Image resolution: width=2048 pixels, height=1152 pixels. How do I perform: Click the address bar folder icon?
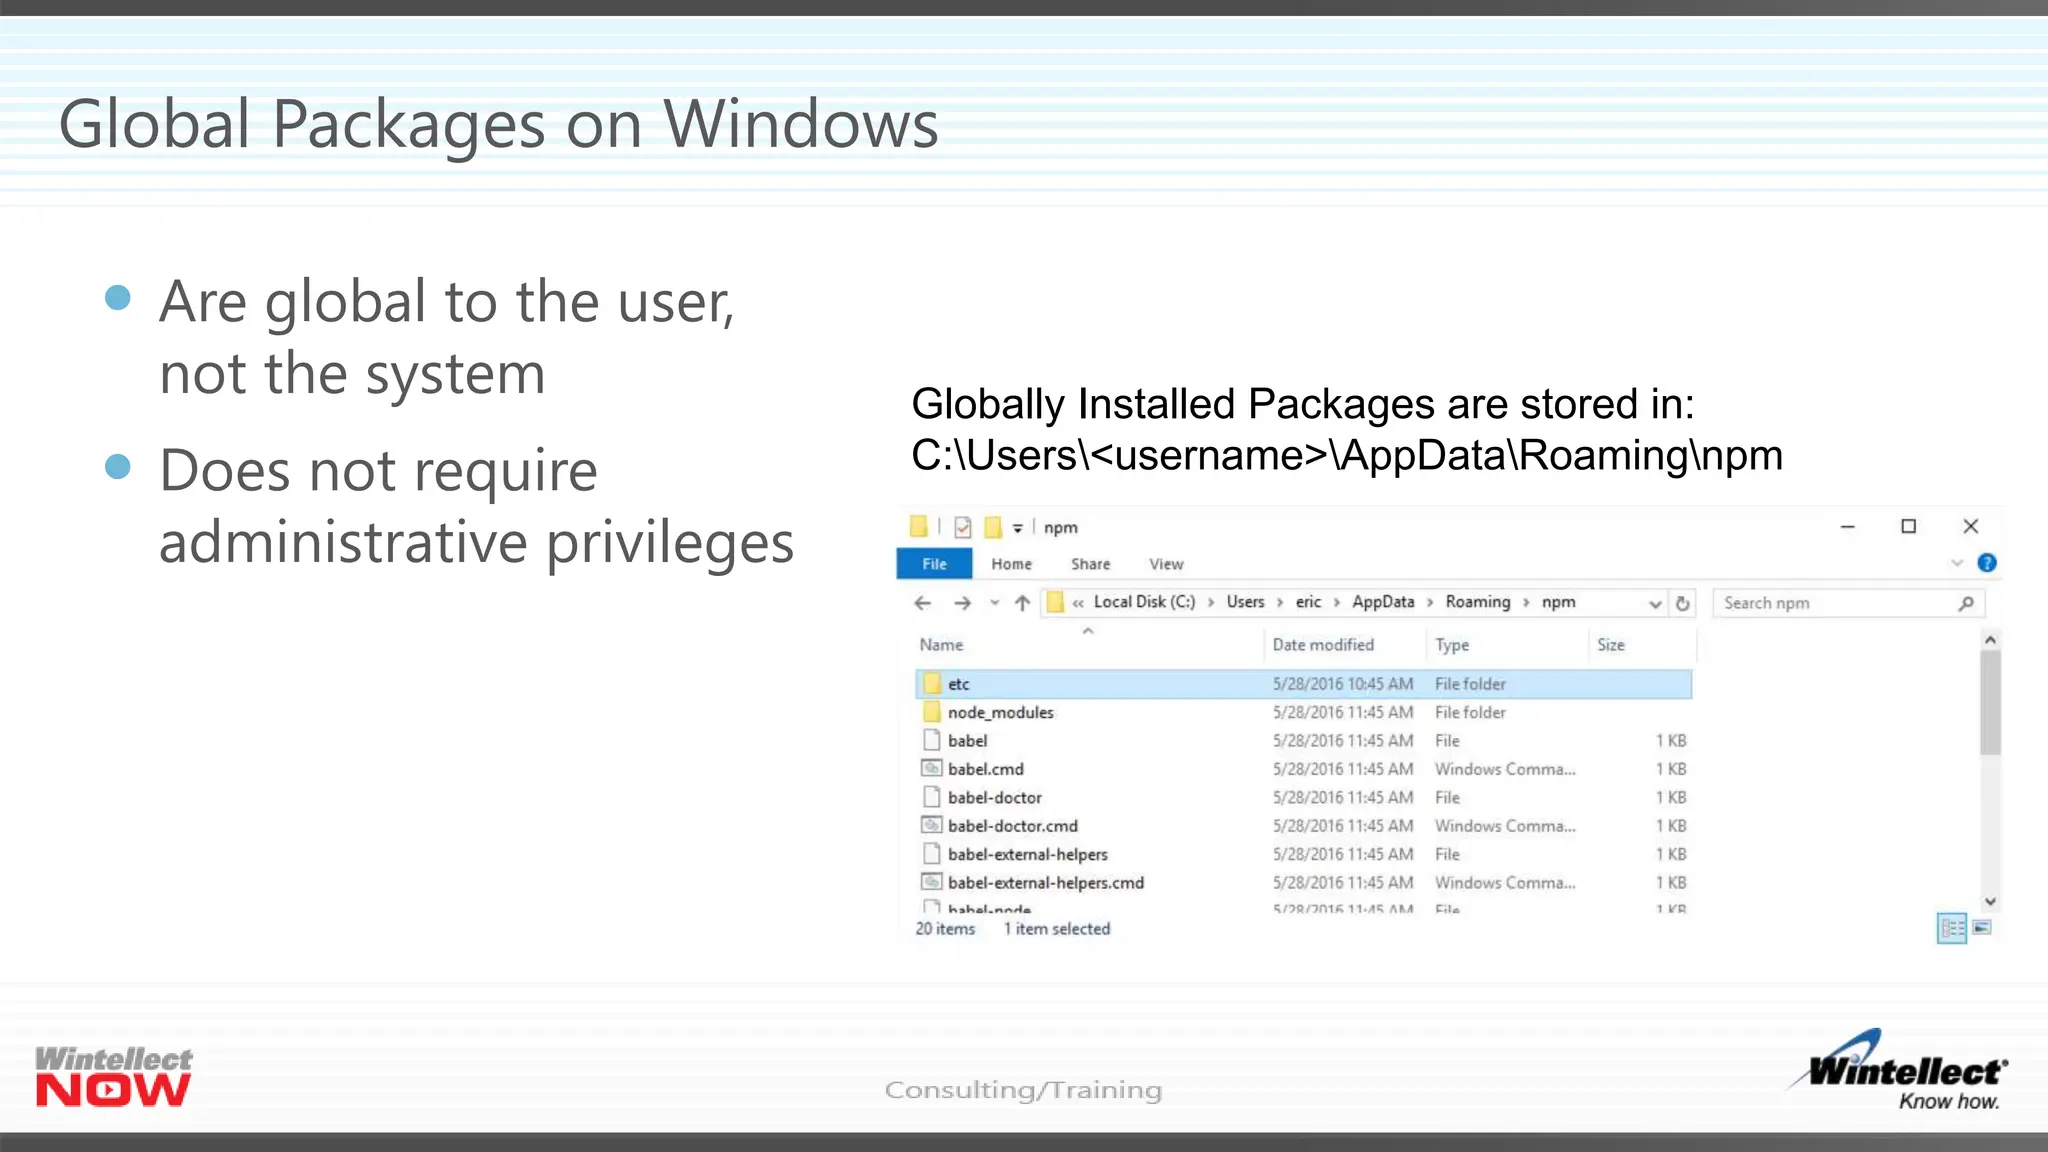click(1054, 602)
